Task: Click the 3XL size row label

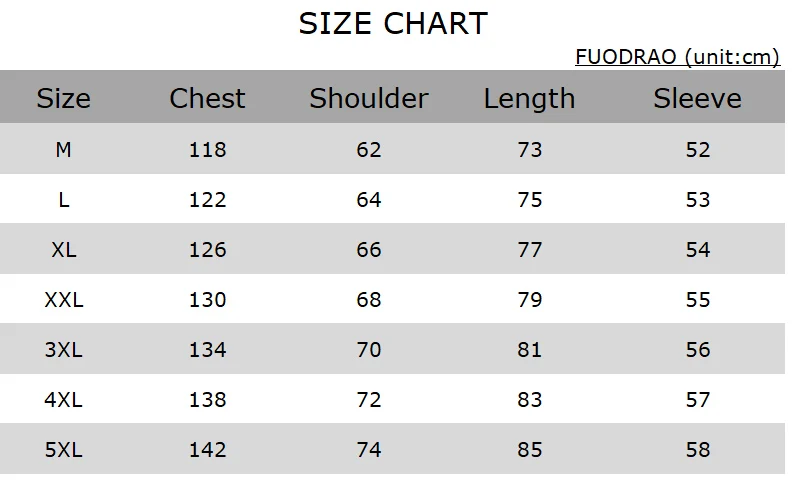Action: point(64,349)
